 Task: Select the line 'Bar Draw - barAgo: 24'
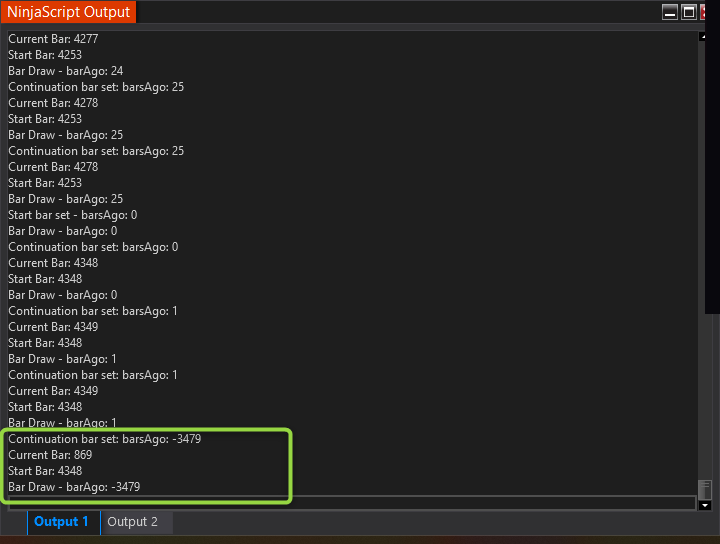tap(66, 71)
